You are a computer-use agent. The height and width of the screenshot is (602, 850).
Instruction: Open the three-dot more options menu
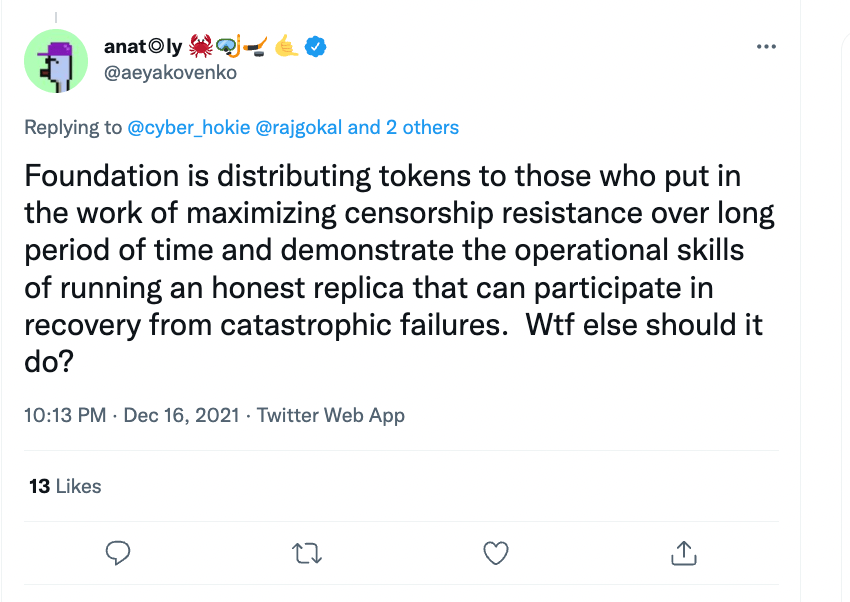click(x=766, y=48)
